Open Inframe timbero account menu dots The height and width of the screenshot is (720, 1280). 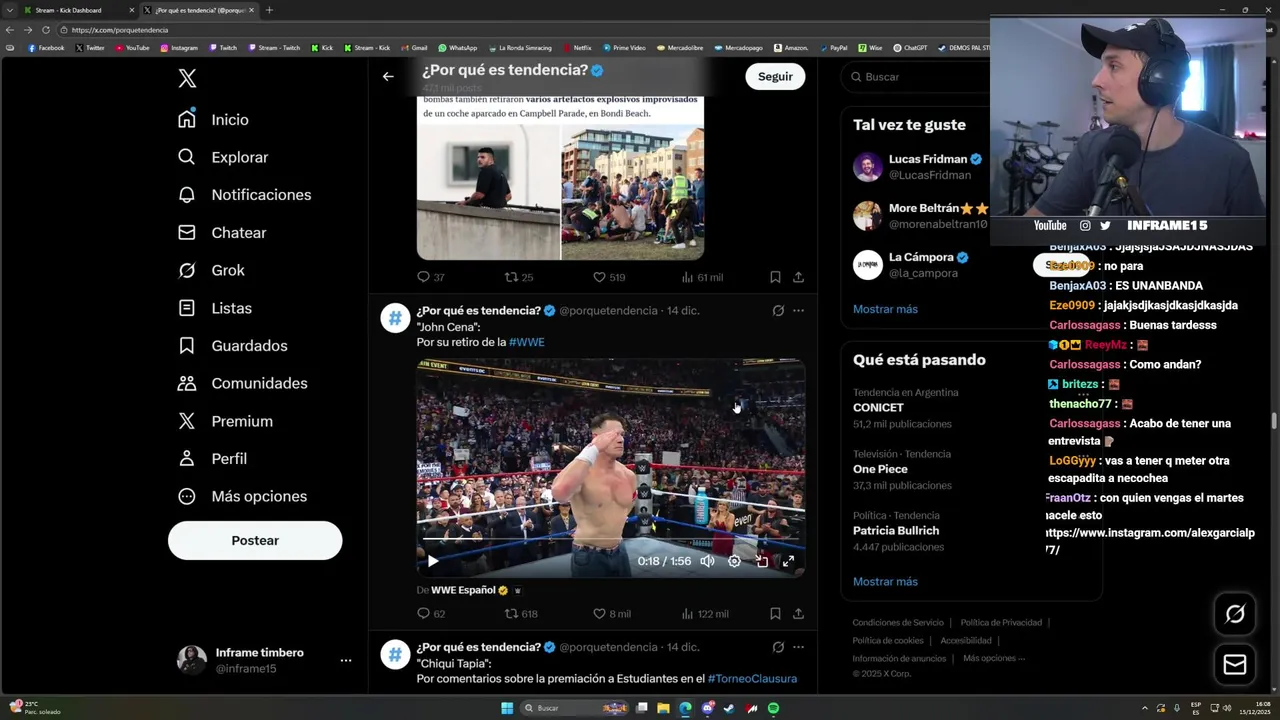pos(345,660)
